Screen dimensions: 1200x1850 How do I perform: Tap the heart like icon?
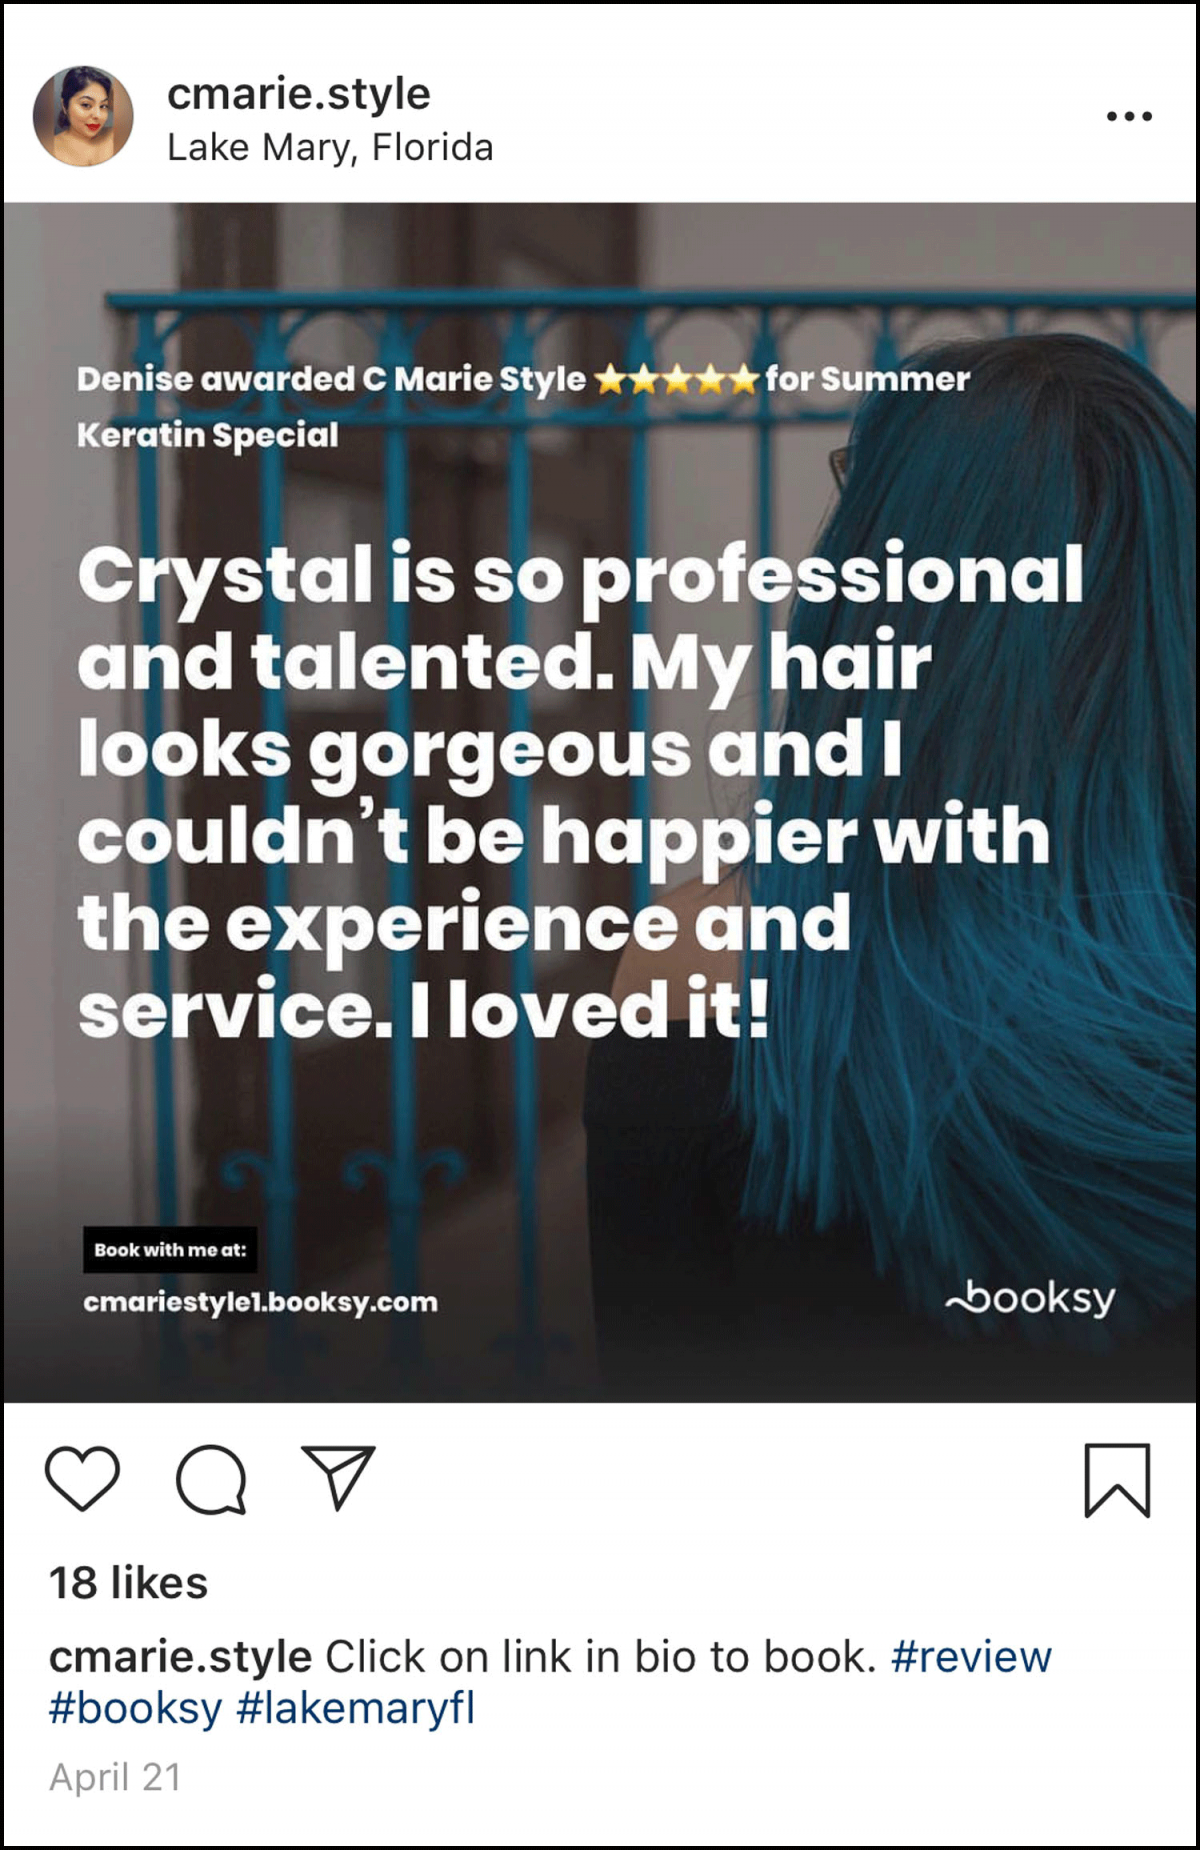pyautogui.click(x=82, y=1477)
